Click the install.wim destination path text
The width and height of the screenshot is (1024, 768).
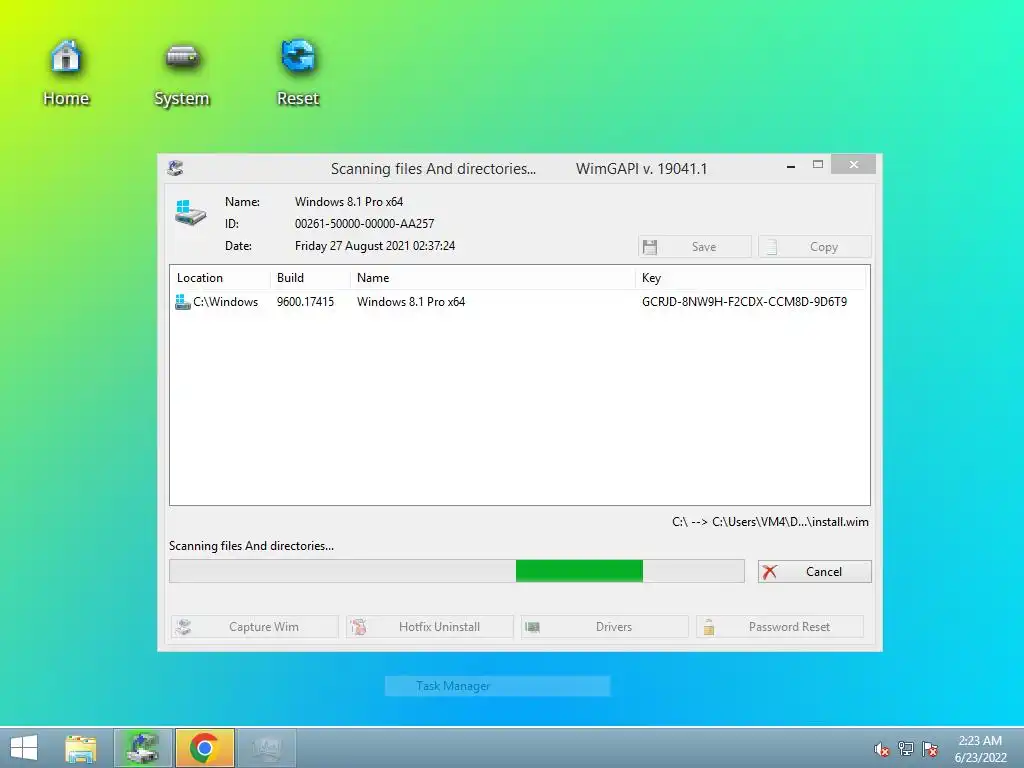770,522
